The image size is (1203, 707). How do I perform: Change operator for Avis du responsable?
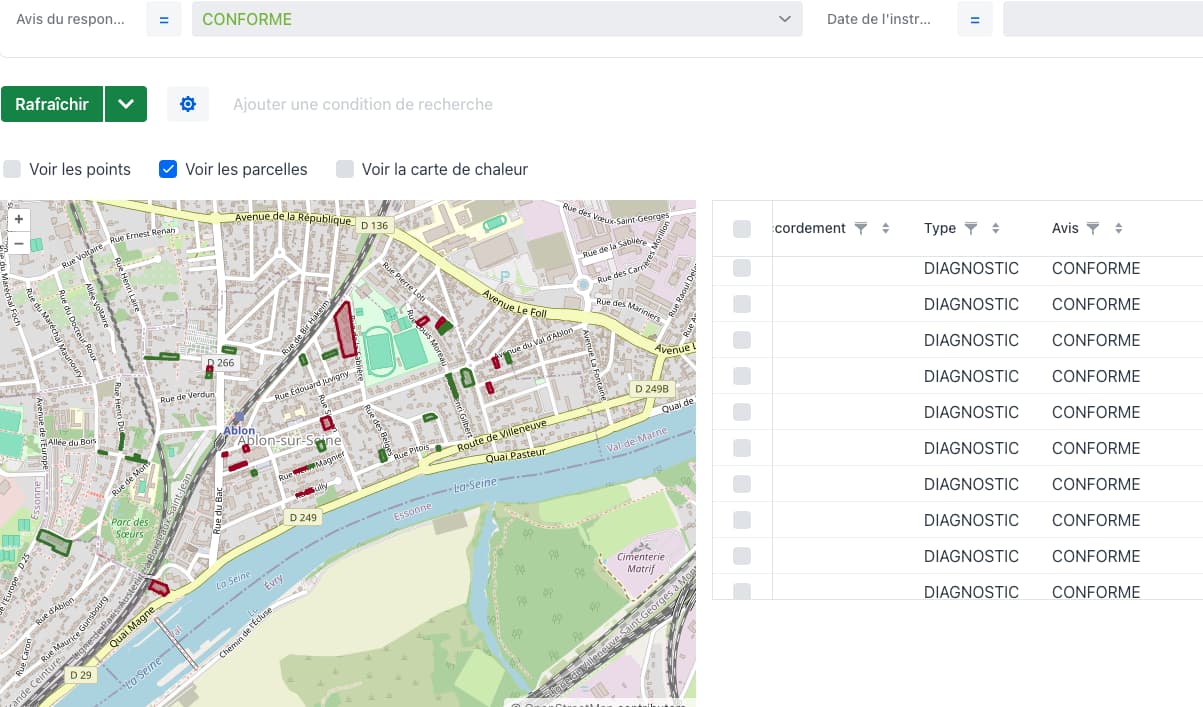pos(164,19)
